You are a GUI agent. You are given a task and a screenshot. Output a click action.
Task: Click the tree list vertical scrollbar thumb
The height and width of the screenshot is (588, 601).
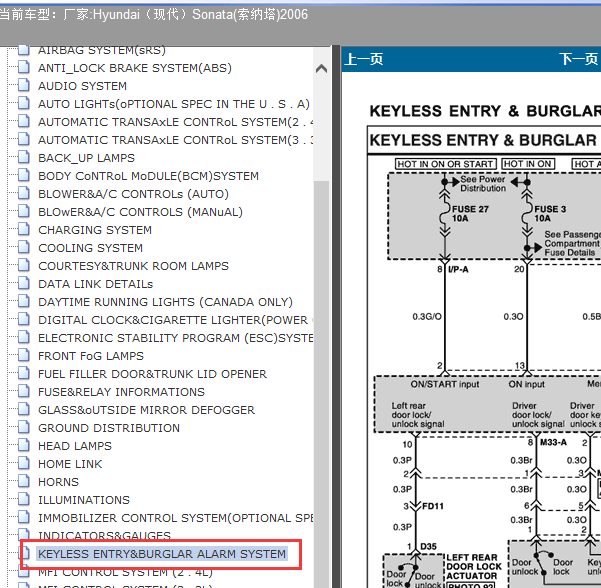click(x=321, y=383)
